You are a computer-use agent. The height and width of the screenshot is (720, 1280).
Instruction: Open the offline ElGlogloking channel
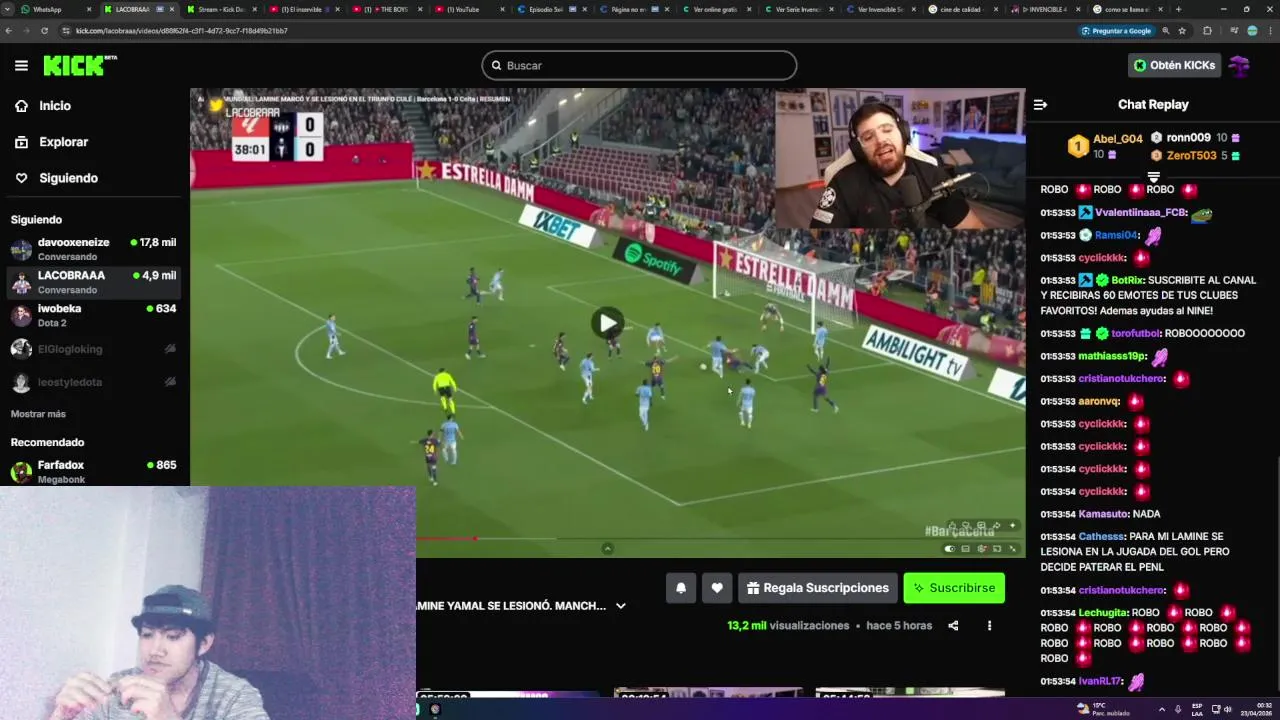pyautogui.click(x=94, y=349)
